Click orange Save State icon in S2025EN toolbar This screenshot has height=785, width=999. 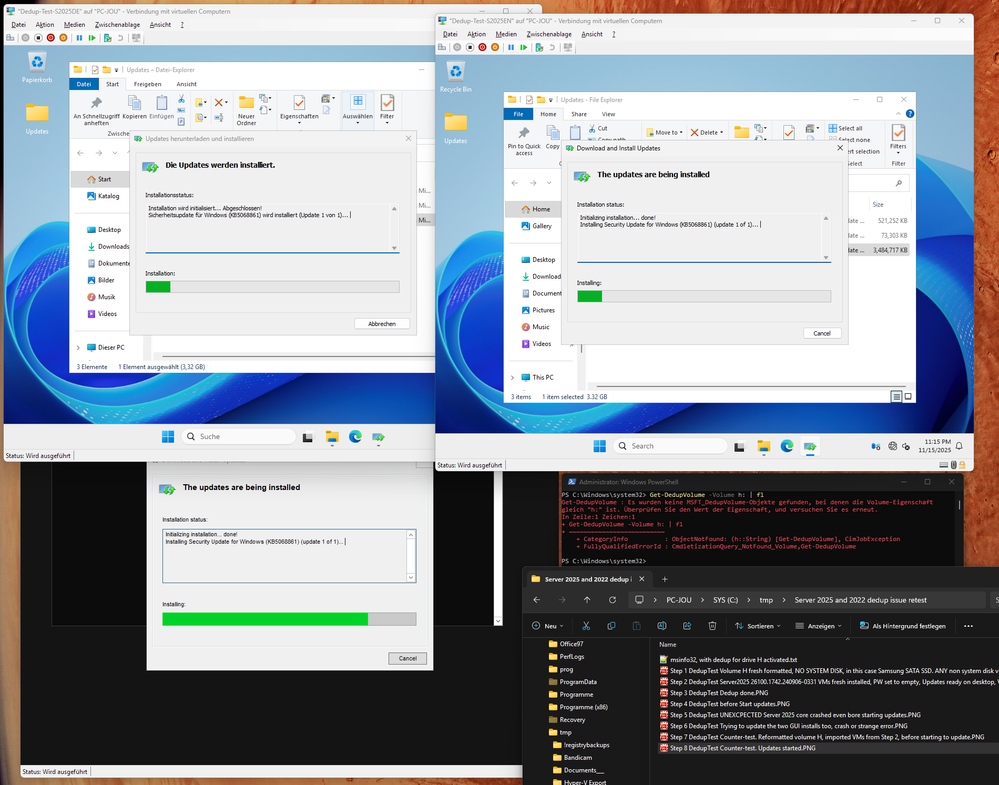point(494,48)
